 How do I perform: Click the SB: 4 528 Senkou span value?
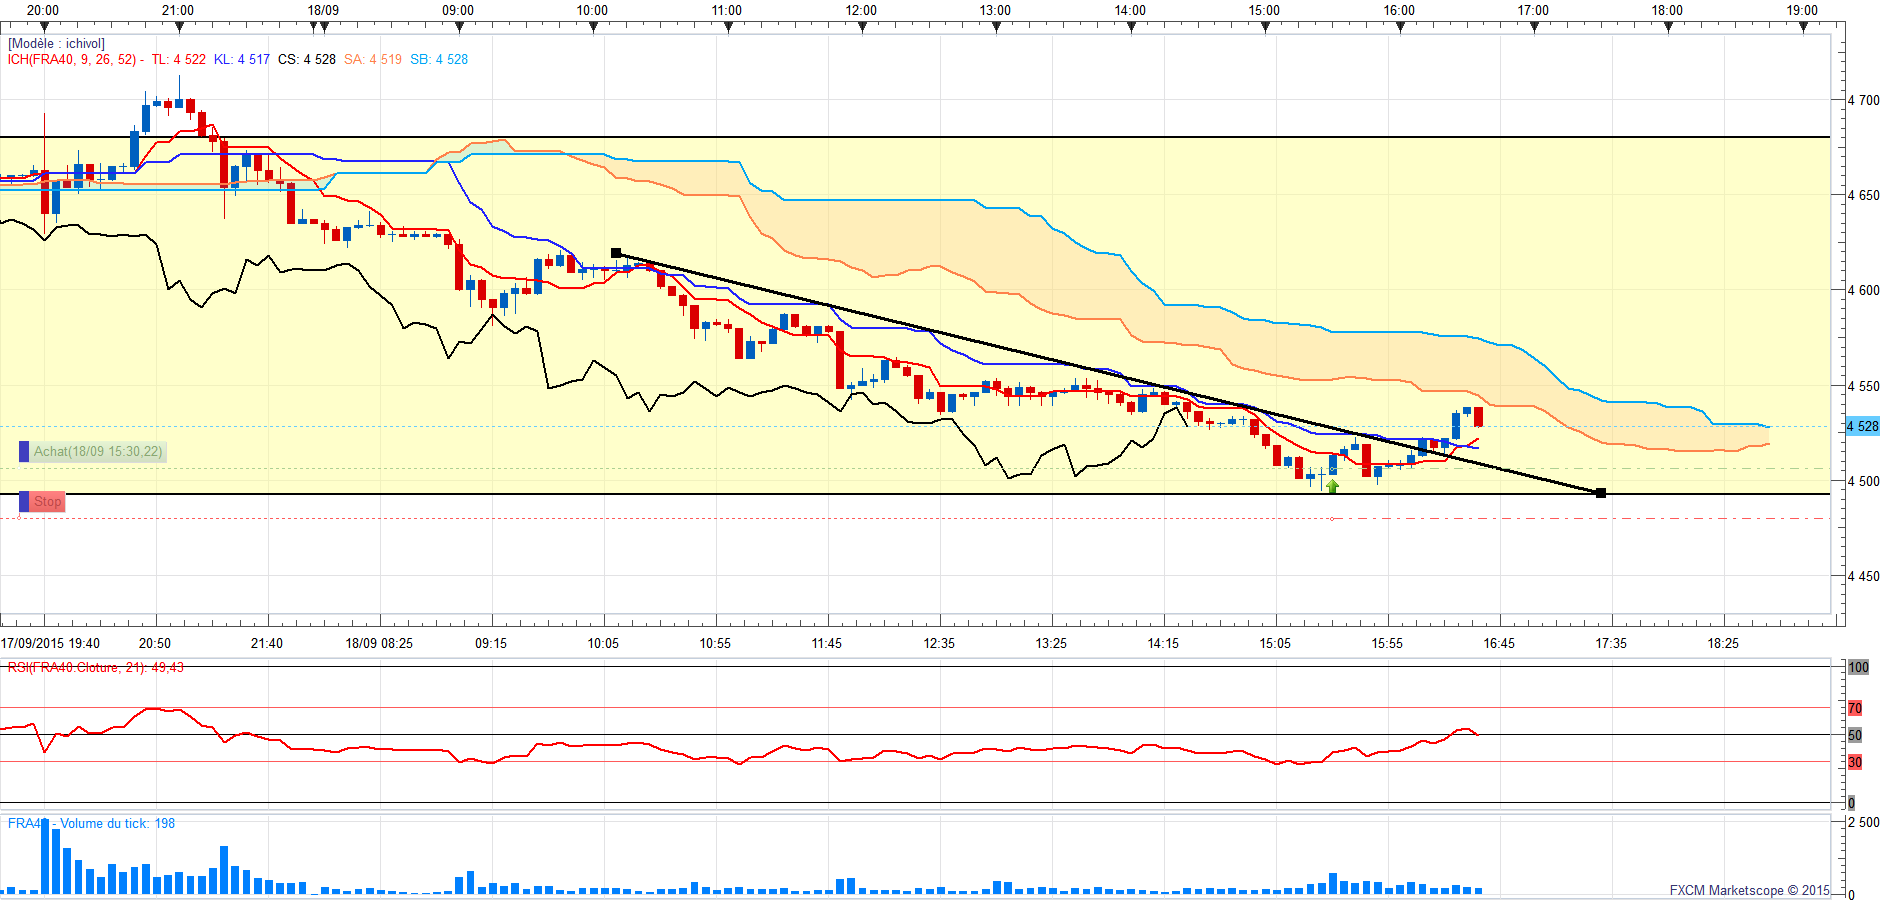click(439, 59)
